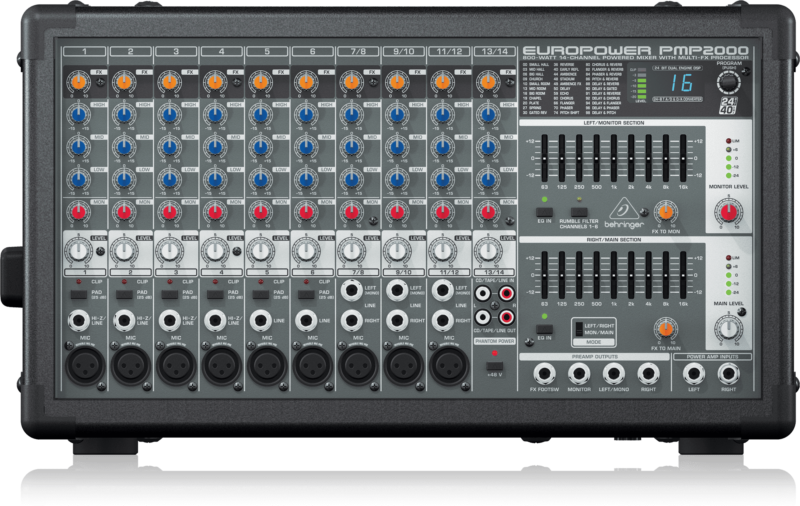Click channel 4 red MON knob
800x506 pixels.
[x=215, y=212]
